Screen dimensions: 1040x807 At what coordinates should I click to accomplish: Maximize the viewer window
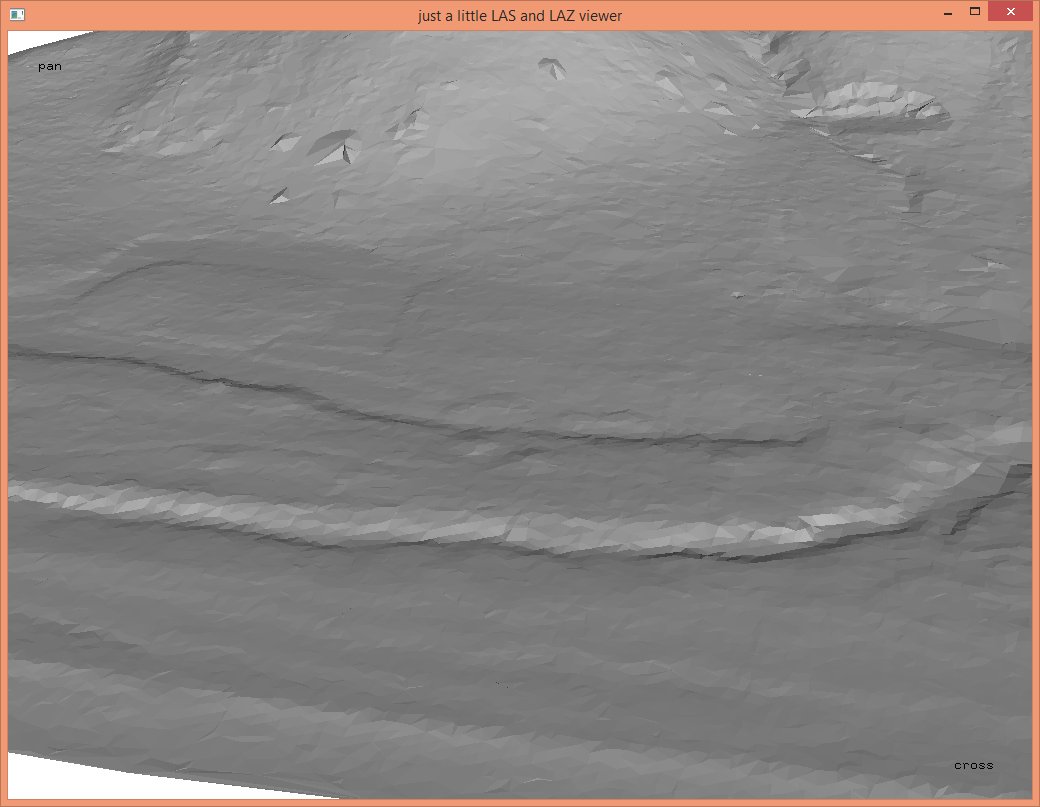pos(974,14)
